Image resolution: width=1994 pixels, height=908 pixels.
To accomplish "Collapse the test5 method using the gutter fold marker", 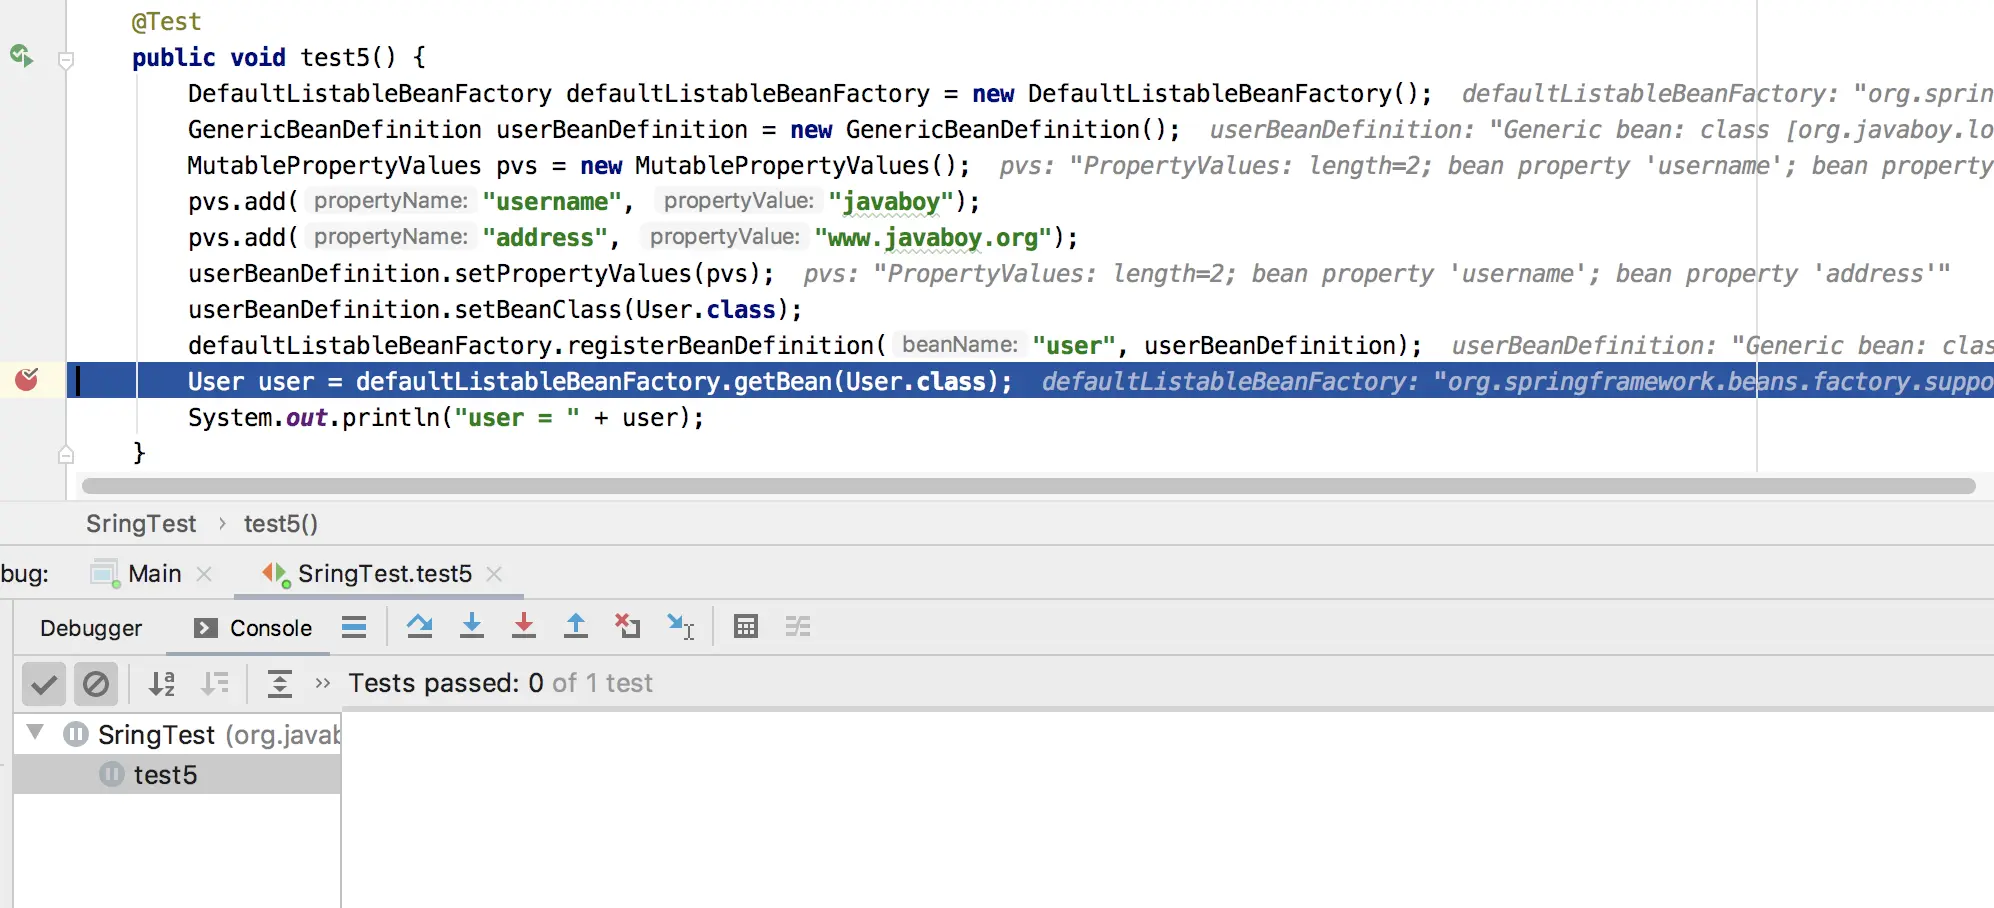I will (x=66, y=60).
